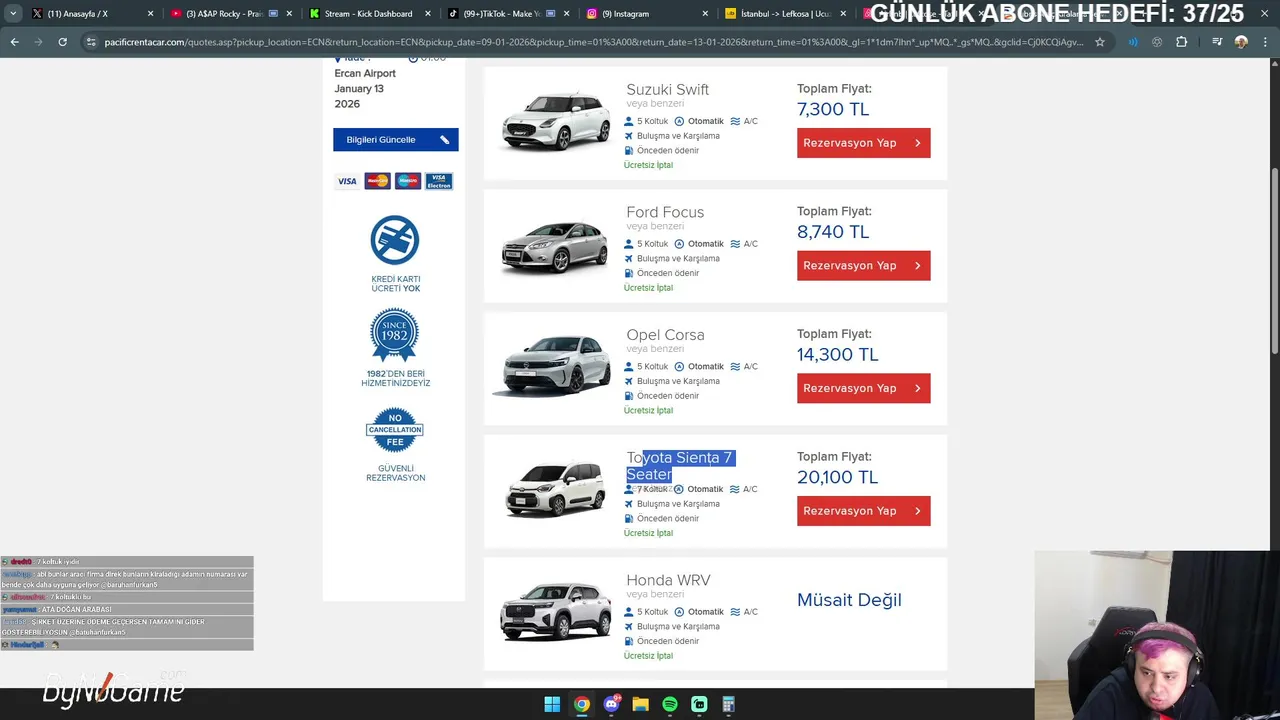The image size is (1280, 720).
Task: Open the media control music-note icon
Action: point(1217,42)
